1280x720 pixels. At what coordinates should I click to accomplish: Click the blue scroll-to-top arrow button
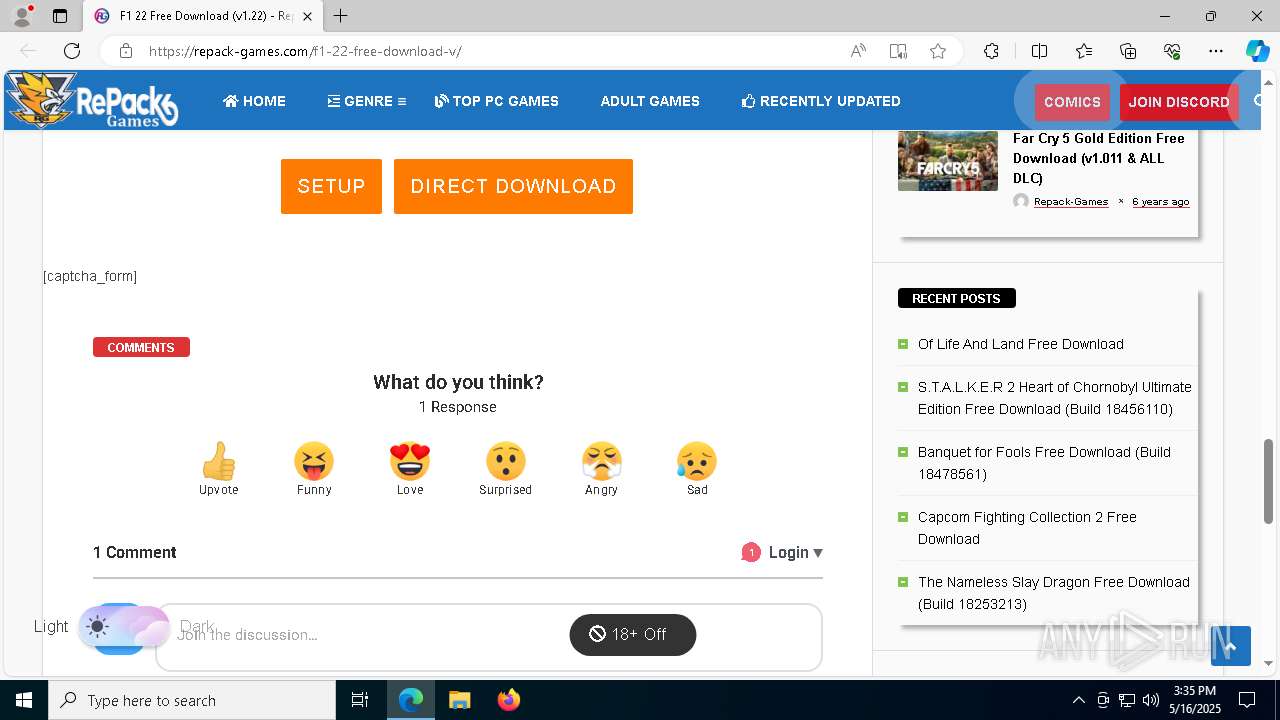coord(1231,646)
